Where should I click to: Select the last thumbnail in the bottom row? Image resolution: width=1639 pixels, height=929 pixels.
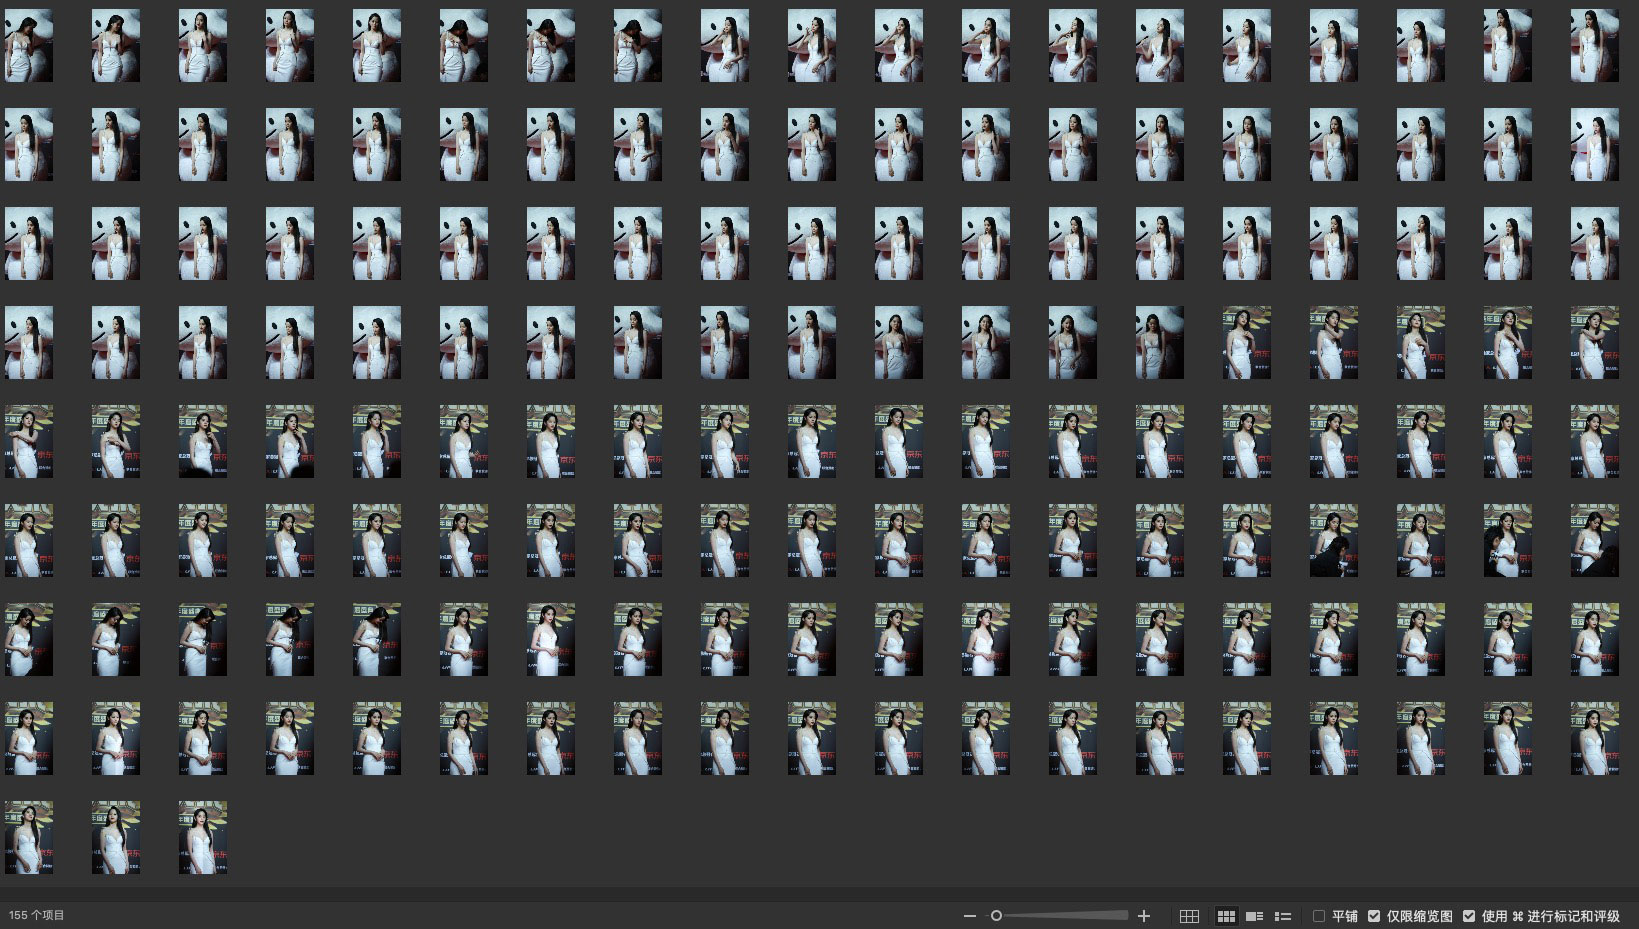pos(203,837)
